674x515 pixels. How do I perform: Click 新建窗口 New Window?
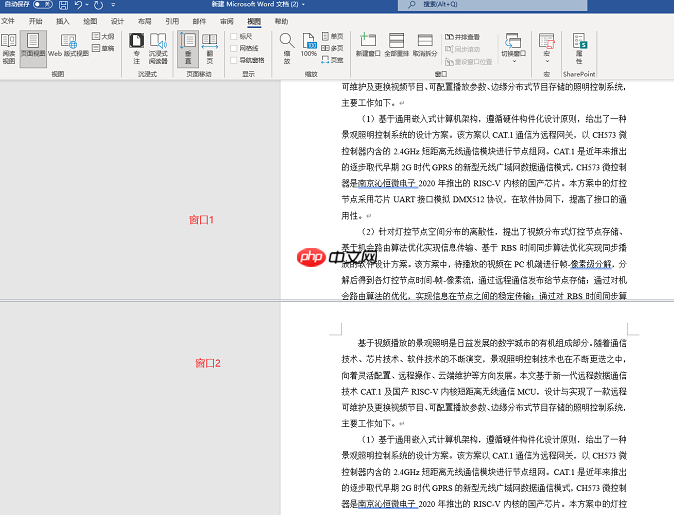click(x=368, y=45)
